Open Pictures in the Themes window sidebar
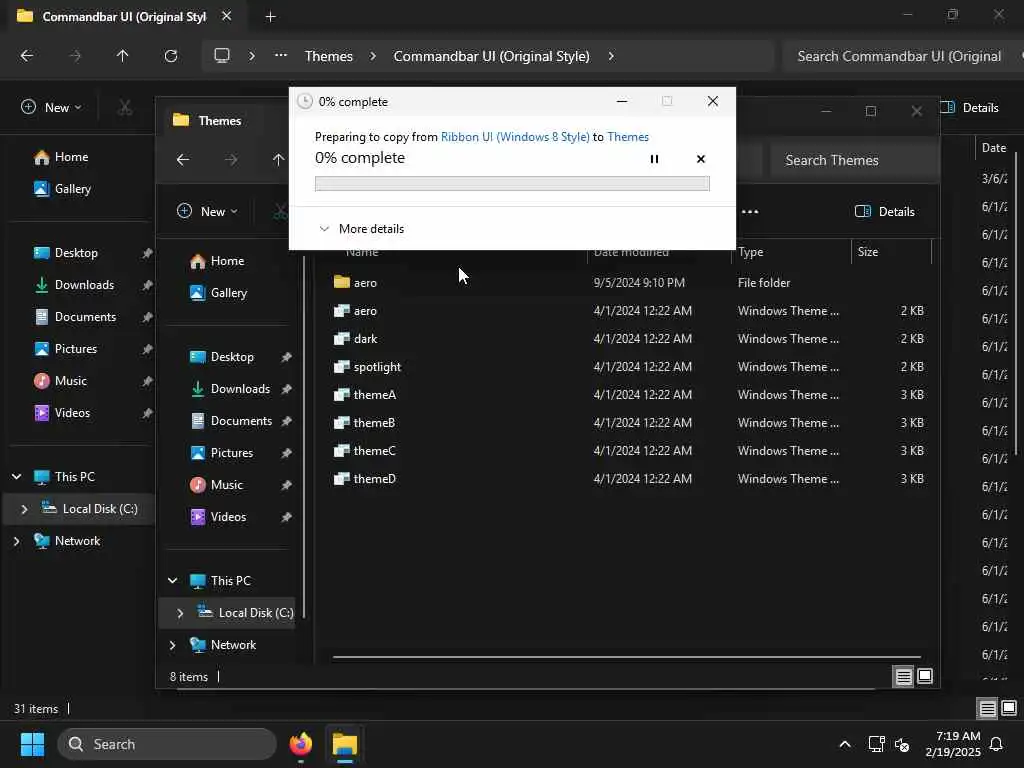 [x=230, y=453]
